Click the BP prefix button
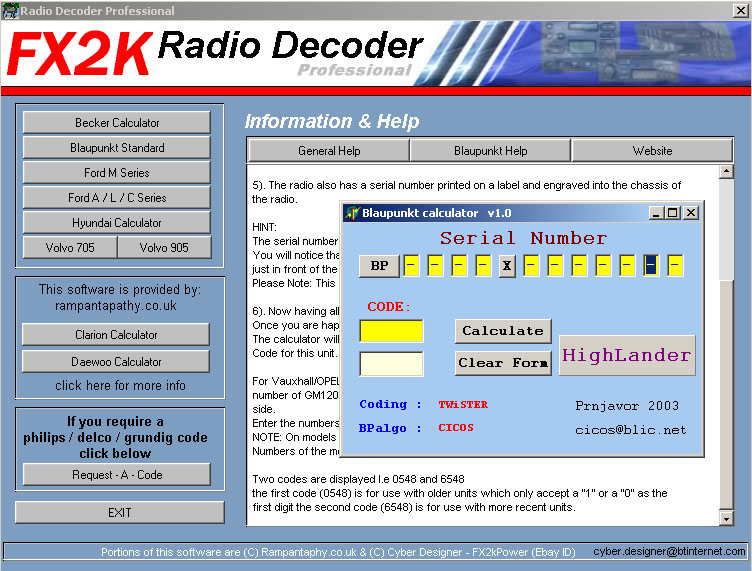This screenshot has height=571, width=752. 379,266
